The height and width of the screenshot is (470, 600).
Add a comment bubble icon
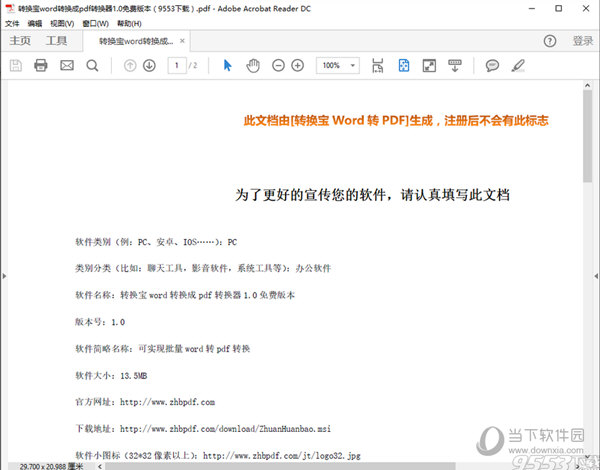(x=492, y=65)
